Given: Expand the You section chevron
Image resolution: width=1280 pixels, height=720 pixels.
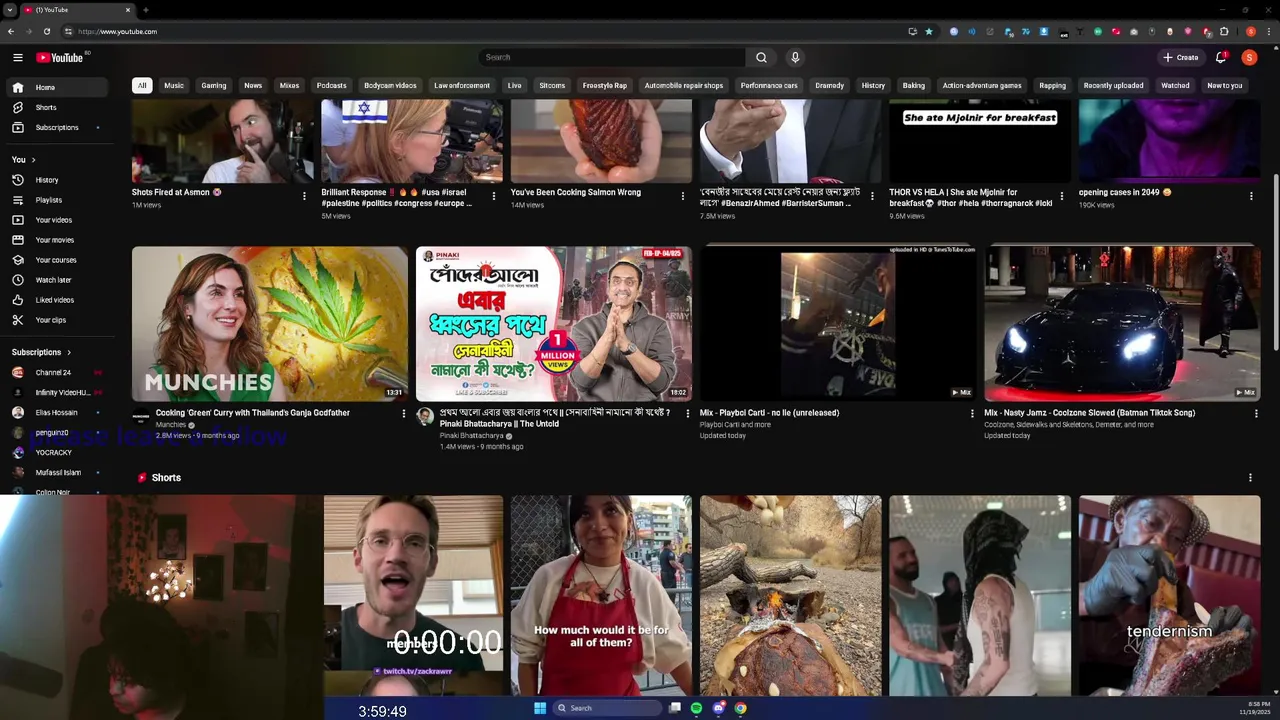Looking at the screenshot, I should pyautogui.click(x=33, y=160).
